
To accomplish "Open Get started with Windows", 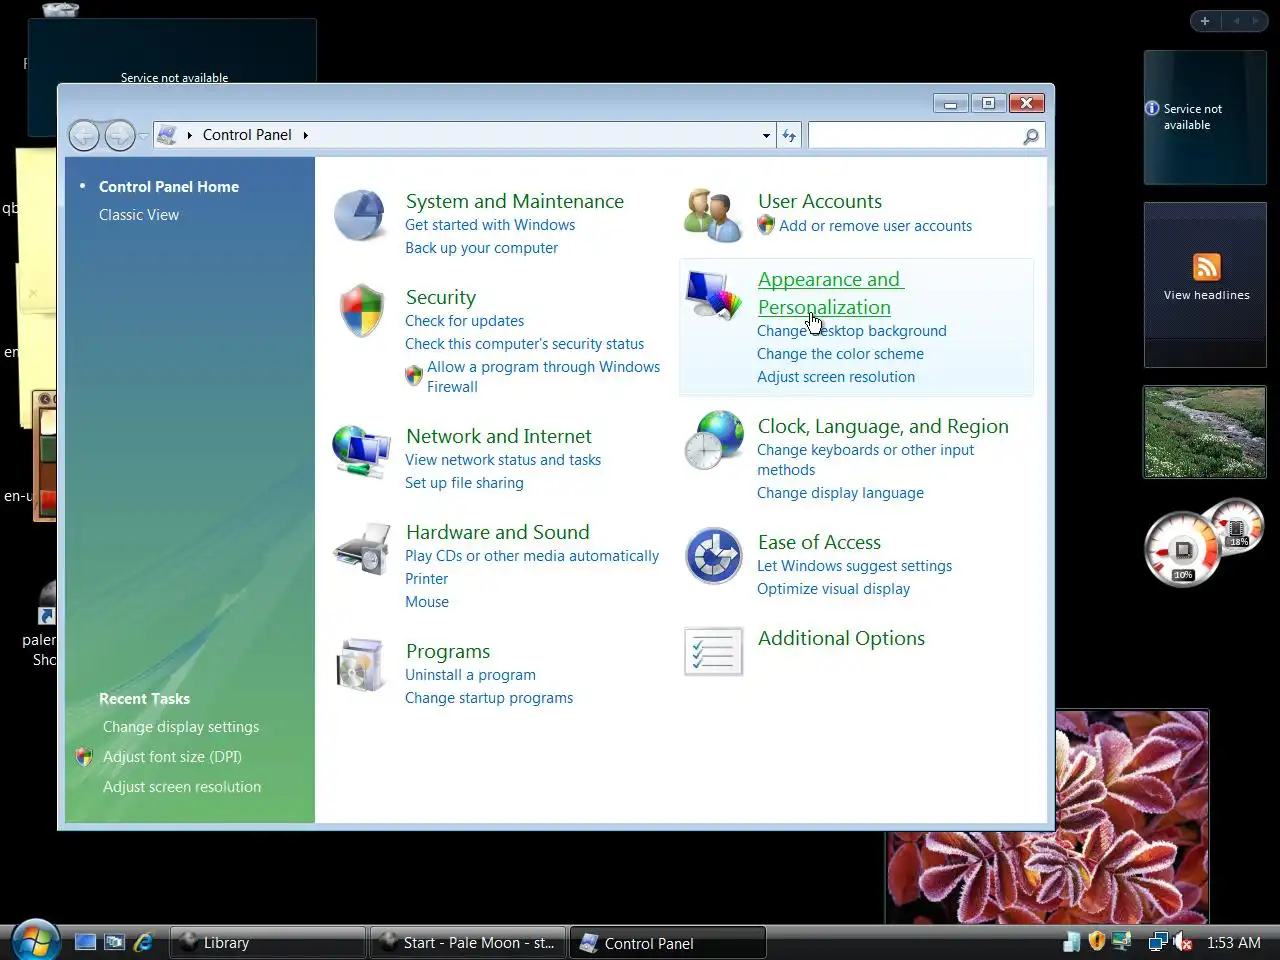I will 490,225.
